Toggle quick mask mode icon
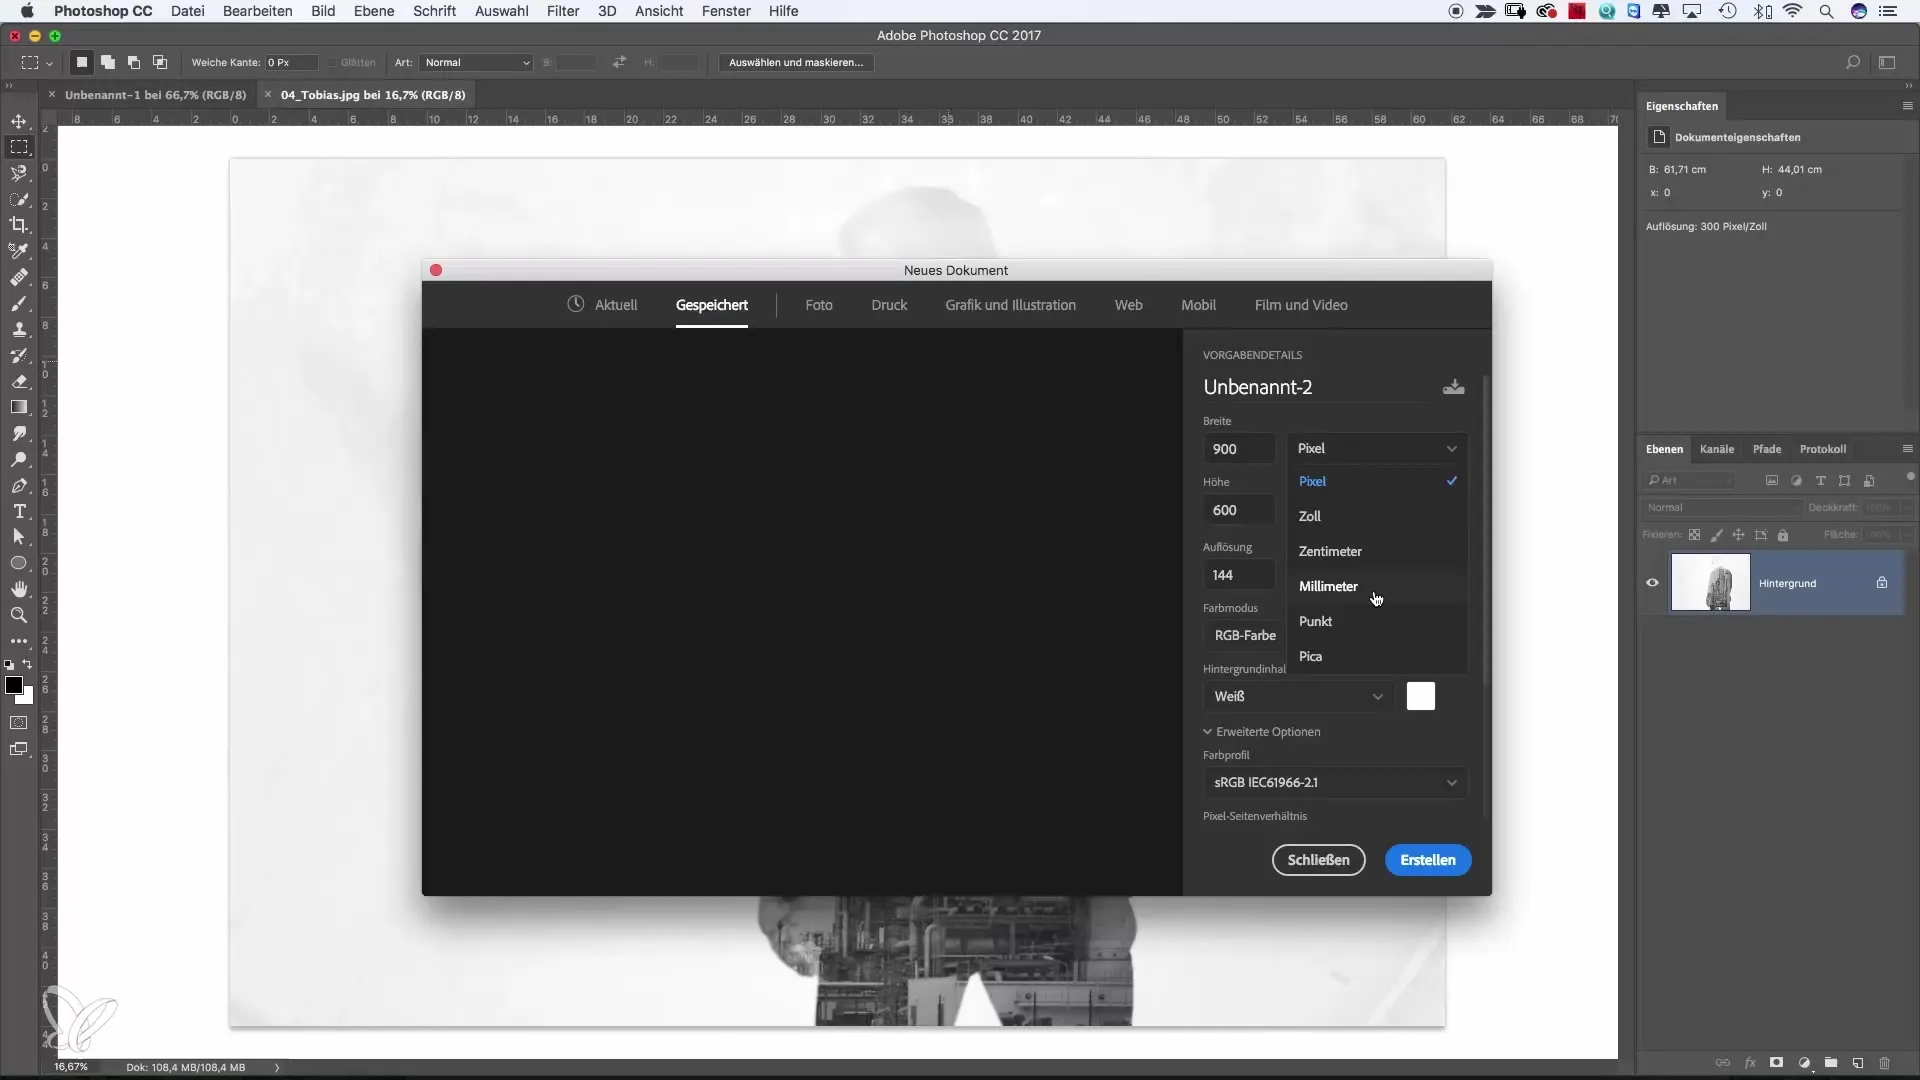 (19, 722)
